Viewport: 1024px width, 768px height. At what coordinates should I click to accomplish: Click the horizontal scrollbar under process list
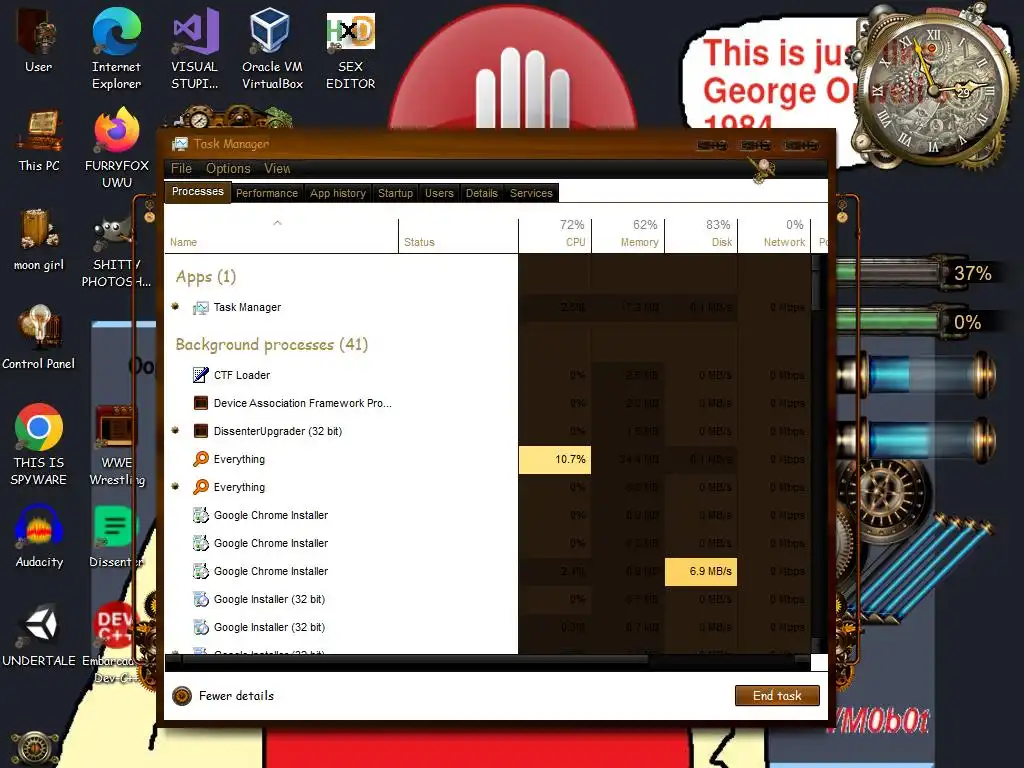click(x=487, y=662)
